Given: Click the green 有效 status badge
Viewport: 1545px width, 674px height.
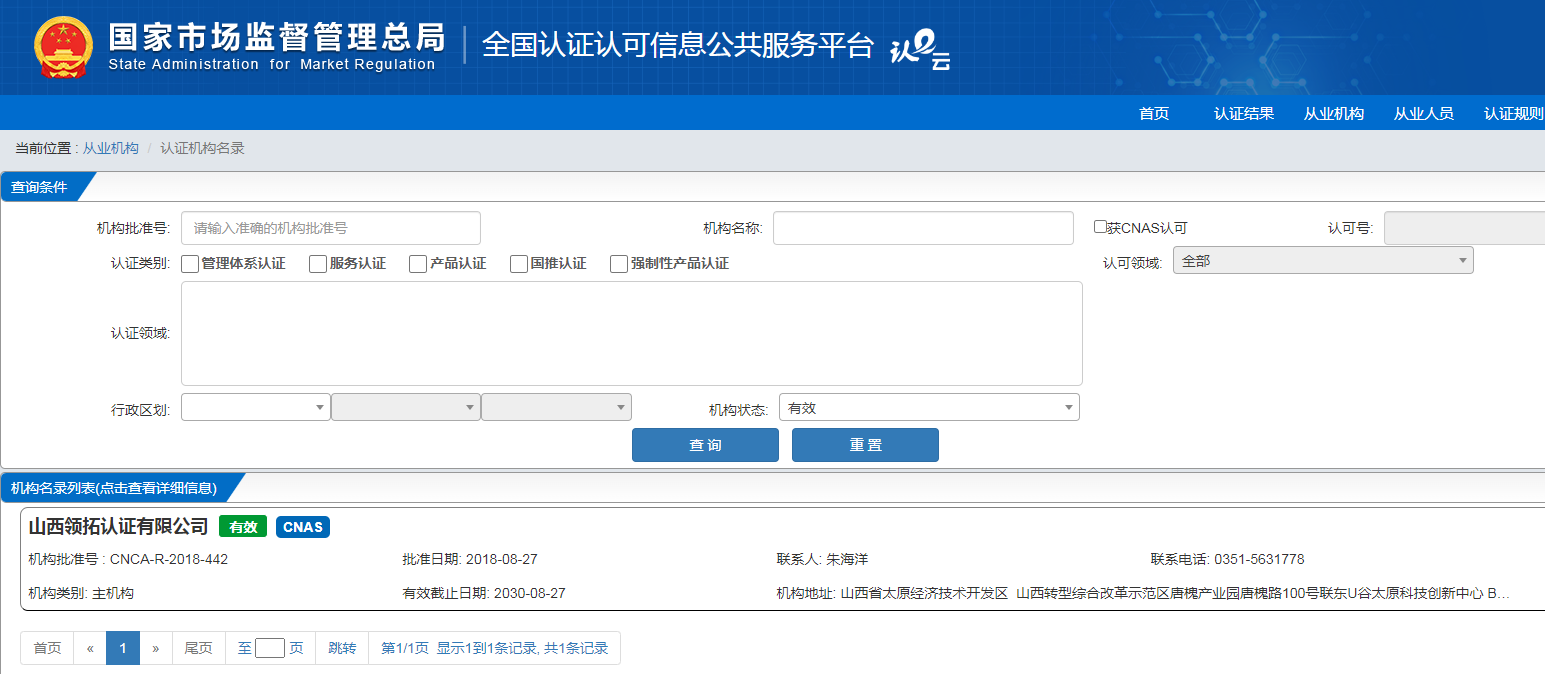Looking at the screenshot, I should (243, 527).
